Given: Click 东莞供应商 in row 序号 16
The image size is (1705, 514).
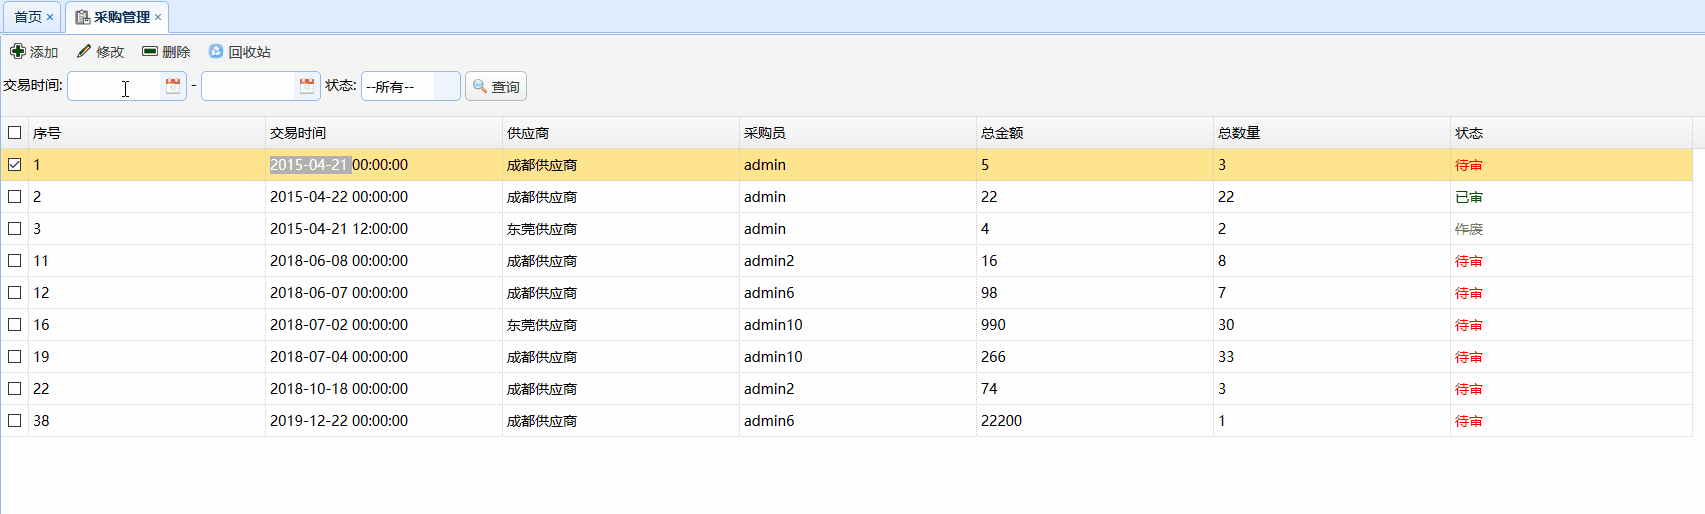Looking at the screenshot, I should [542, 325].
